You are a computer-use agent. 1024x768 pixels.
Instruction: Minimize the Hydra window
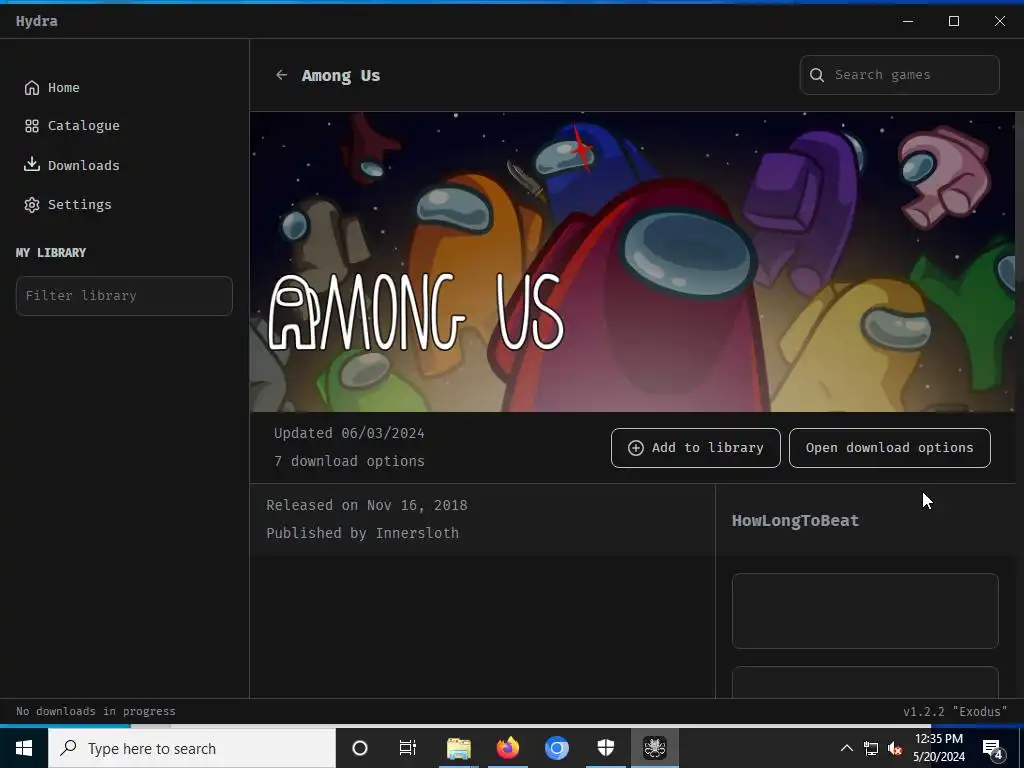908,21
